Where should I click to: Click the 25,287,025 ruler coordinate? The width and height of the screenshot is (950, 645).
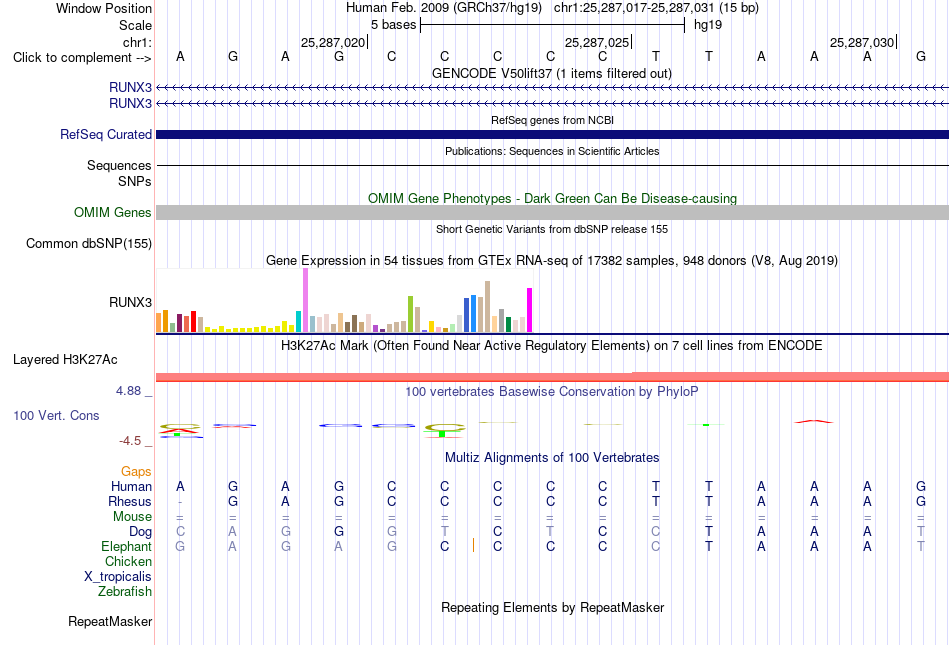[597, 42]
